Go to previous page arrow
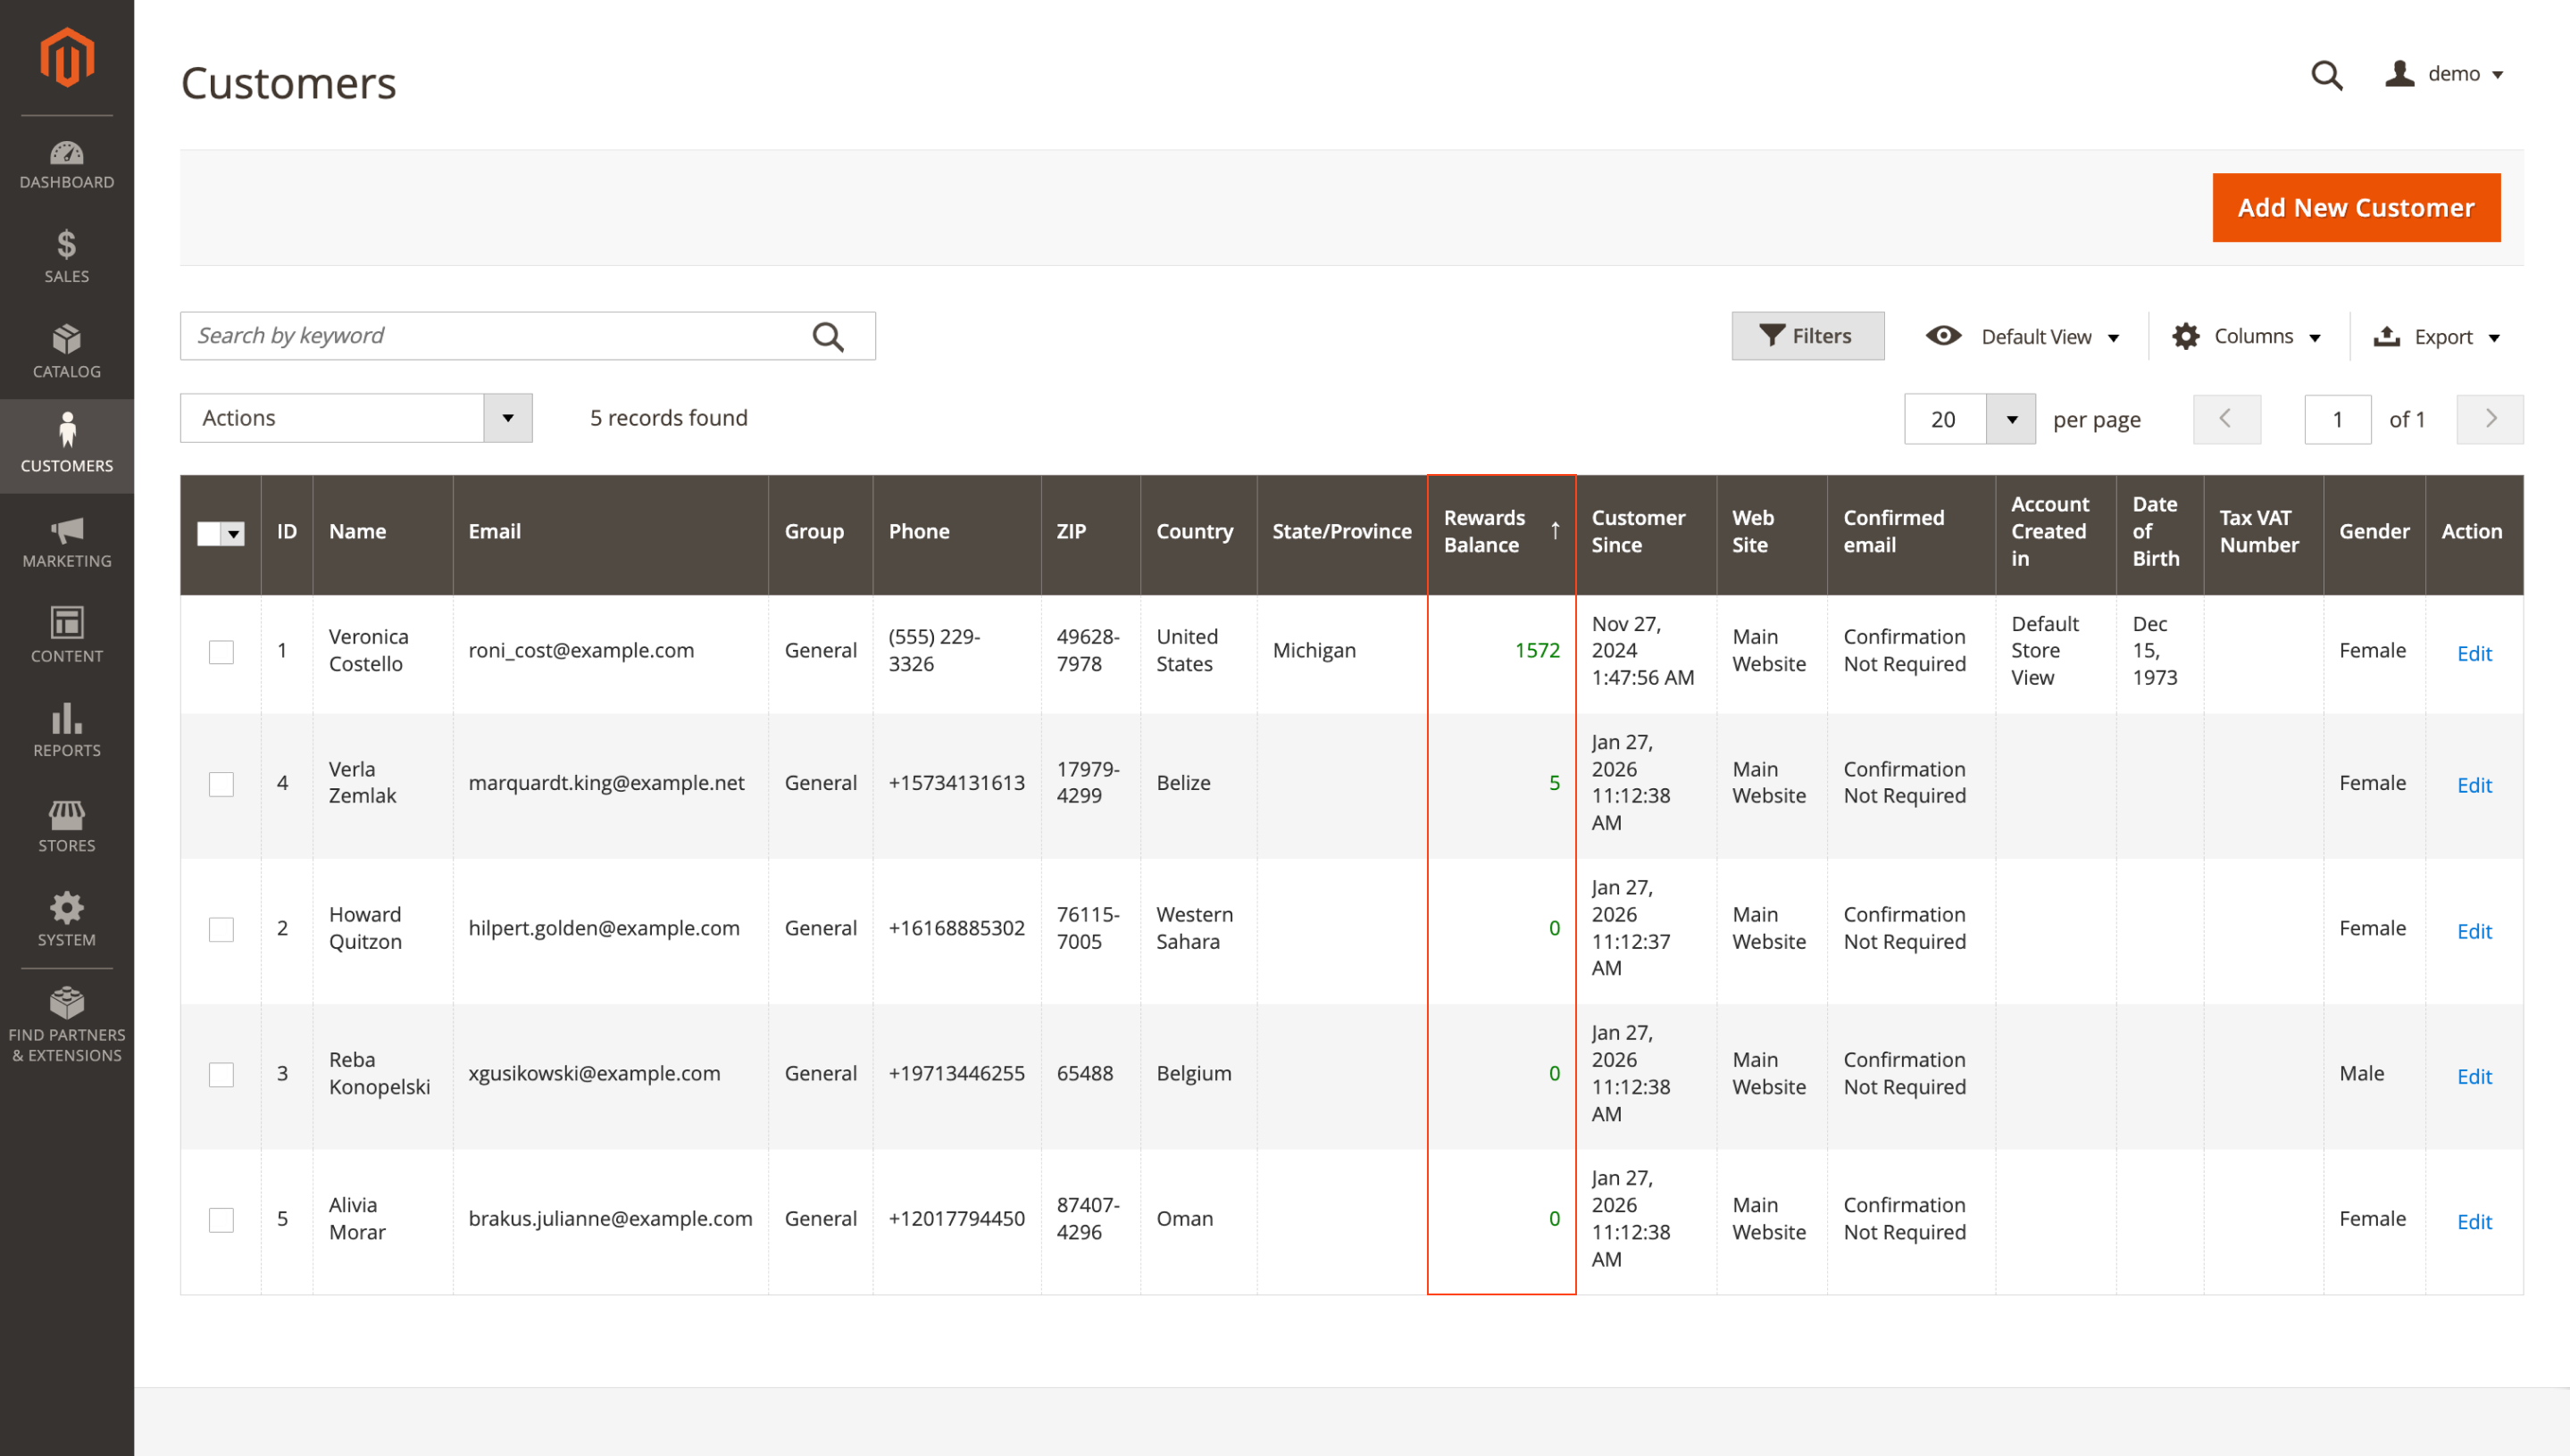The width and height of the screenshot is (2570, 1456). [2226, 419]
